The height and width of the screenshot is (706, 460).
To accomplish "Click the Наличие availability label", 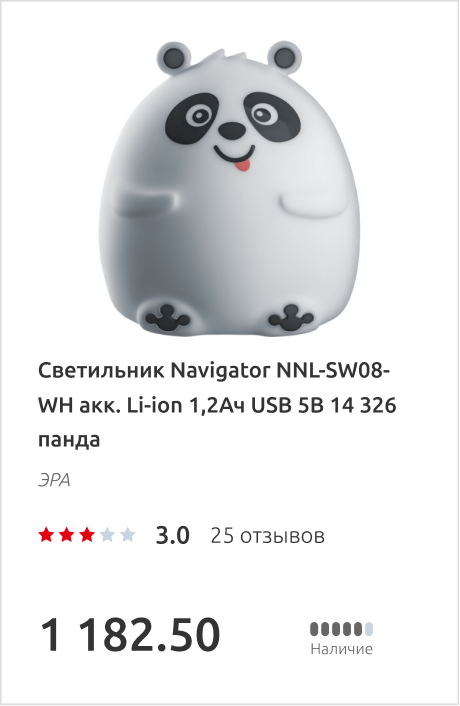I will (x=342, y=649).
